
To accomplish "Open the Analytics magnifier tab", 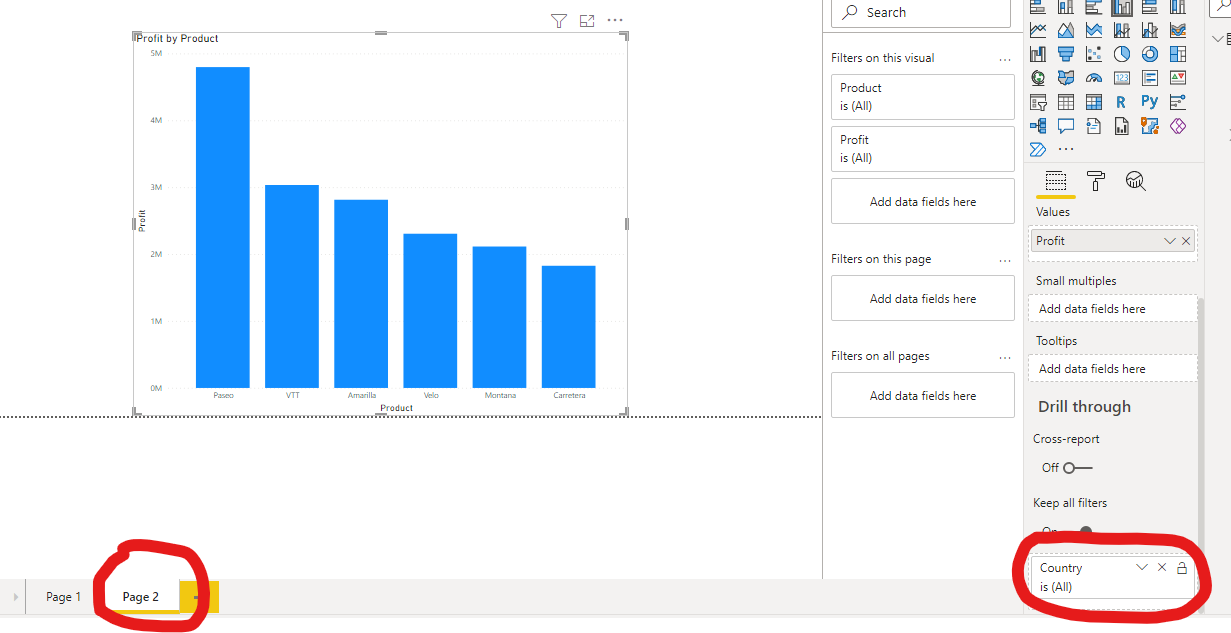I will click(1135, 181).
